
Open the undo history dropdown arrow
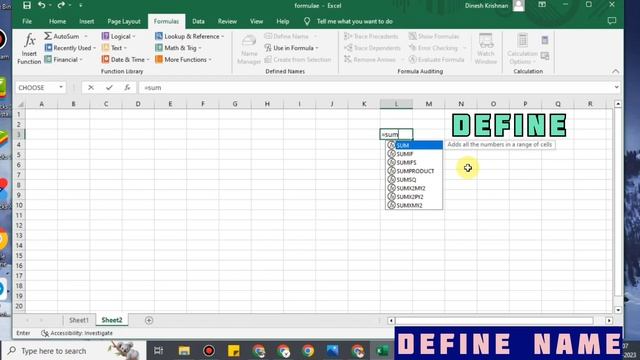[x=50, y=5]
